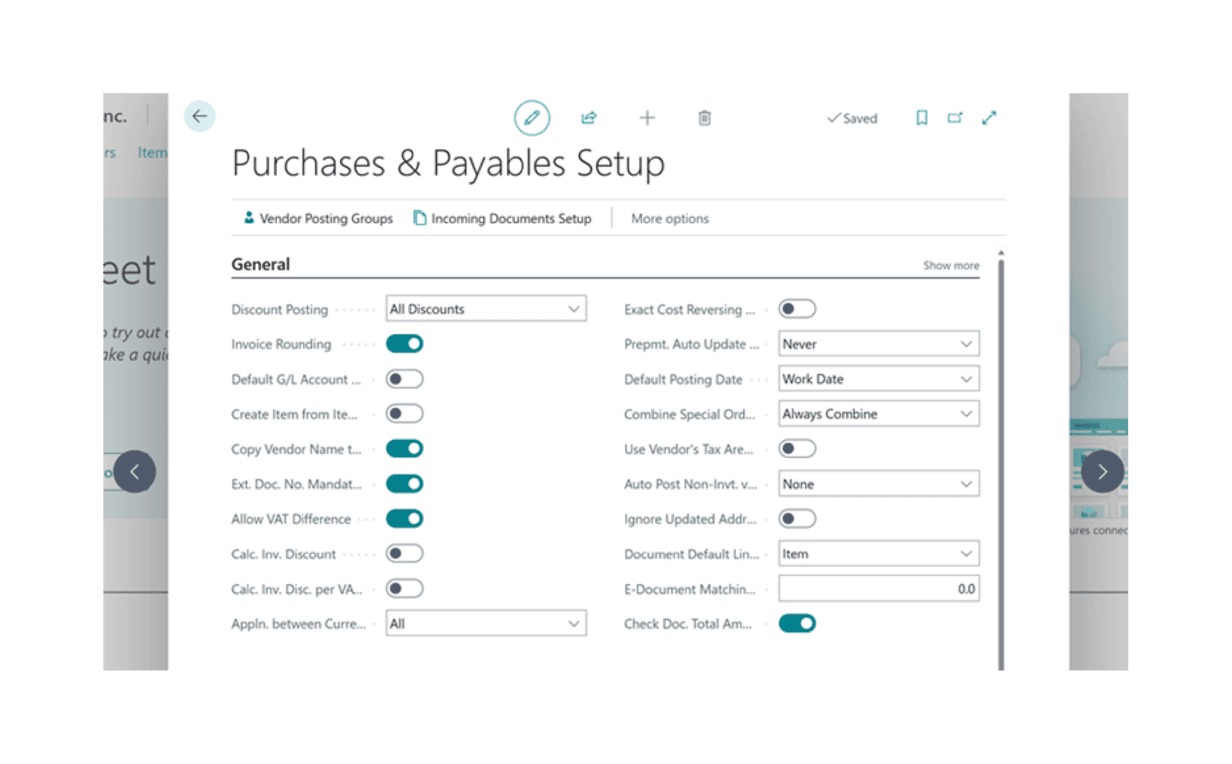Image resolution: width=1232 pixels, height=764 pixels.
Task: Enable the Calc. Inv. Discount toggle
Action: [x=405, y=554]
